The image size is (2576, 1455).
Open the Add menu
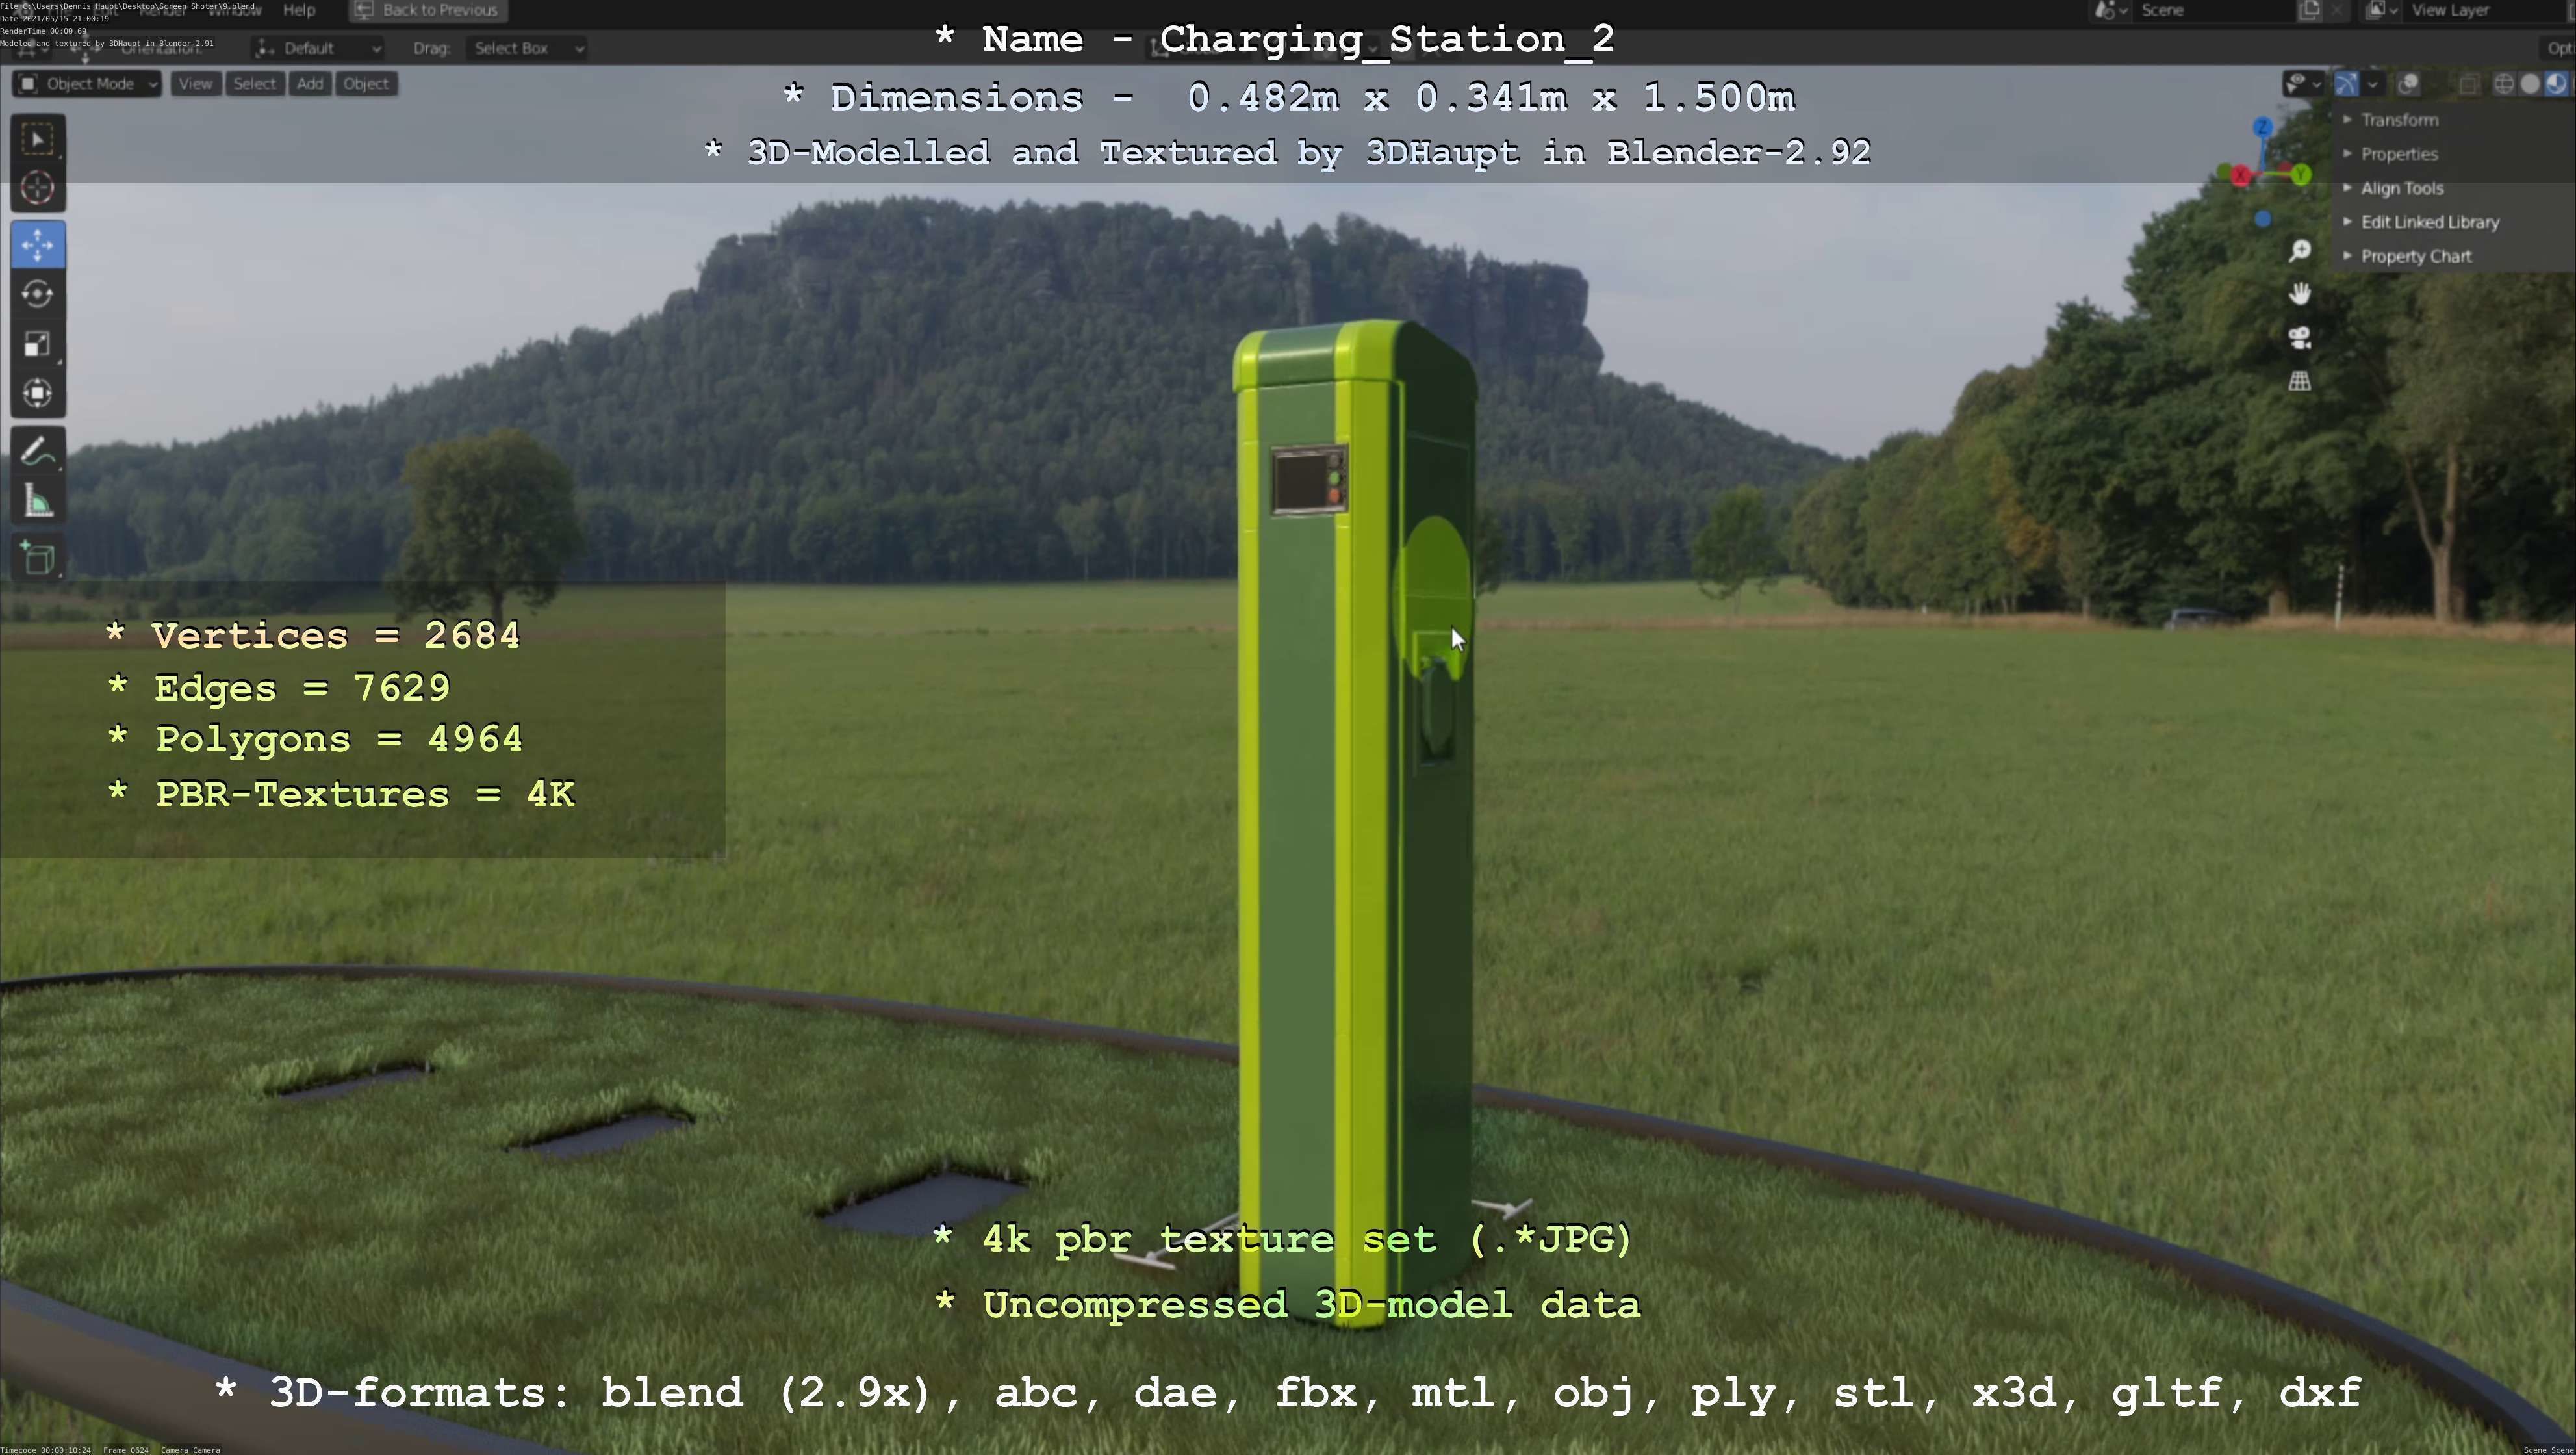click(x=310, y=83)
